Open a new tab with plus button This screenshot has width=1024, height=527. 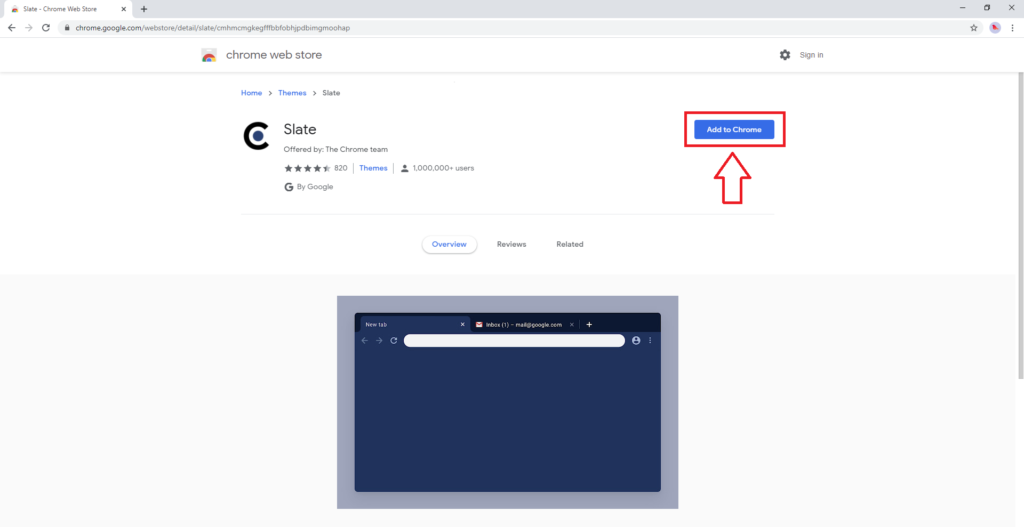144,9
